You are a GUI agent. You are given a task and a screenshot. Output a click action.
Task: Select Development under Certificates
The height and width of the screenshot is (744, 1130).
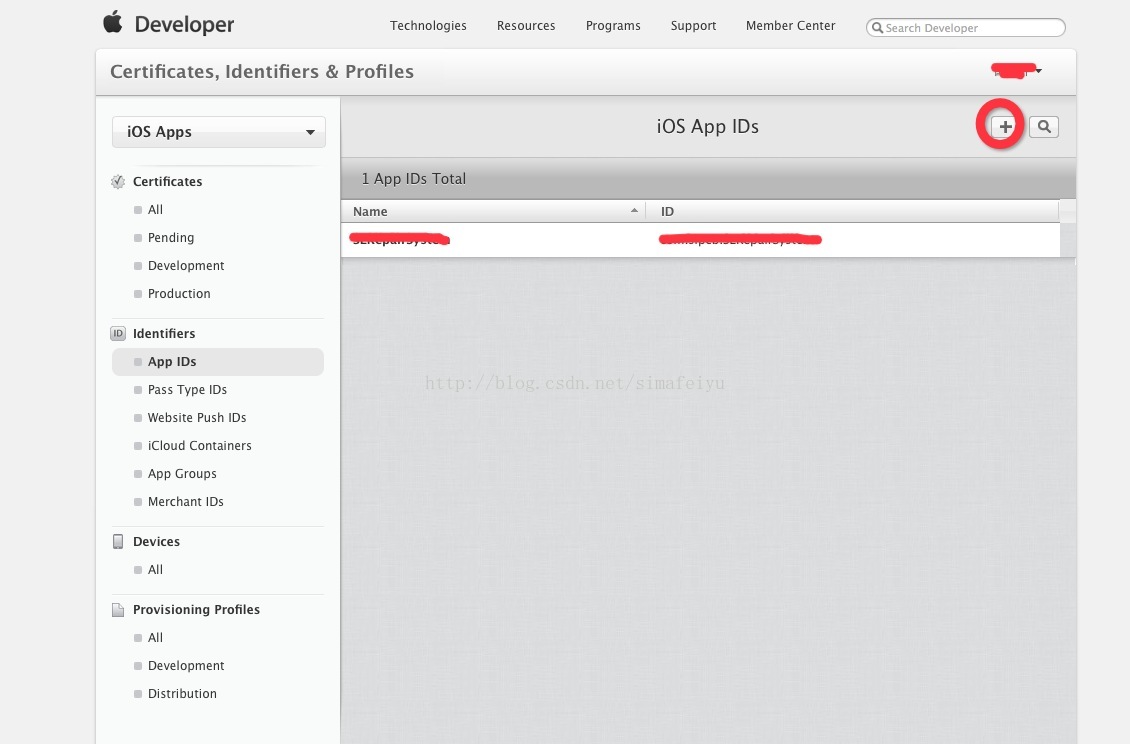tap(186, 266)
